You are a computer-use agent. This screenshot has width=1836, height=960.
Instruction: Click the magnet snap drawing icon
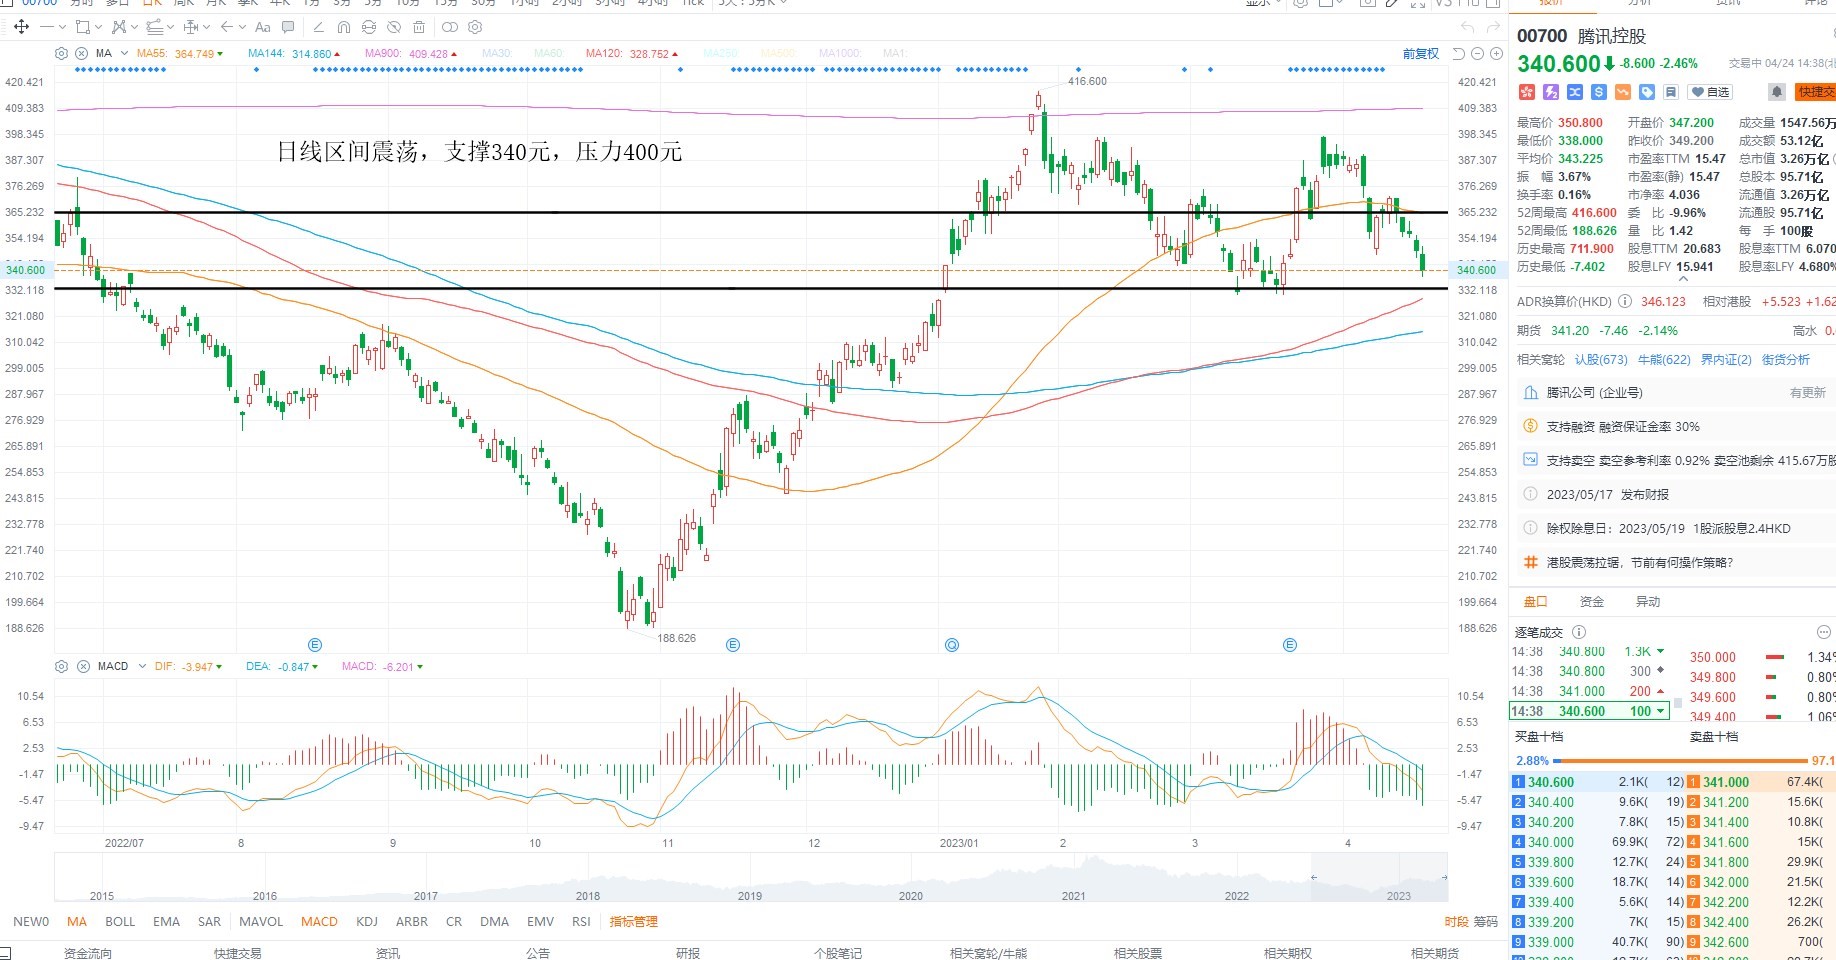tap(344, 27)
